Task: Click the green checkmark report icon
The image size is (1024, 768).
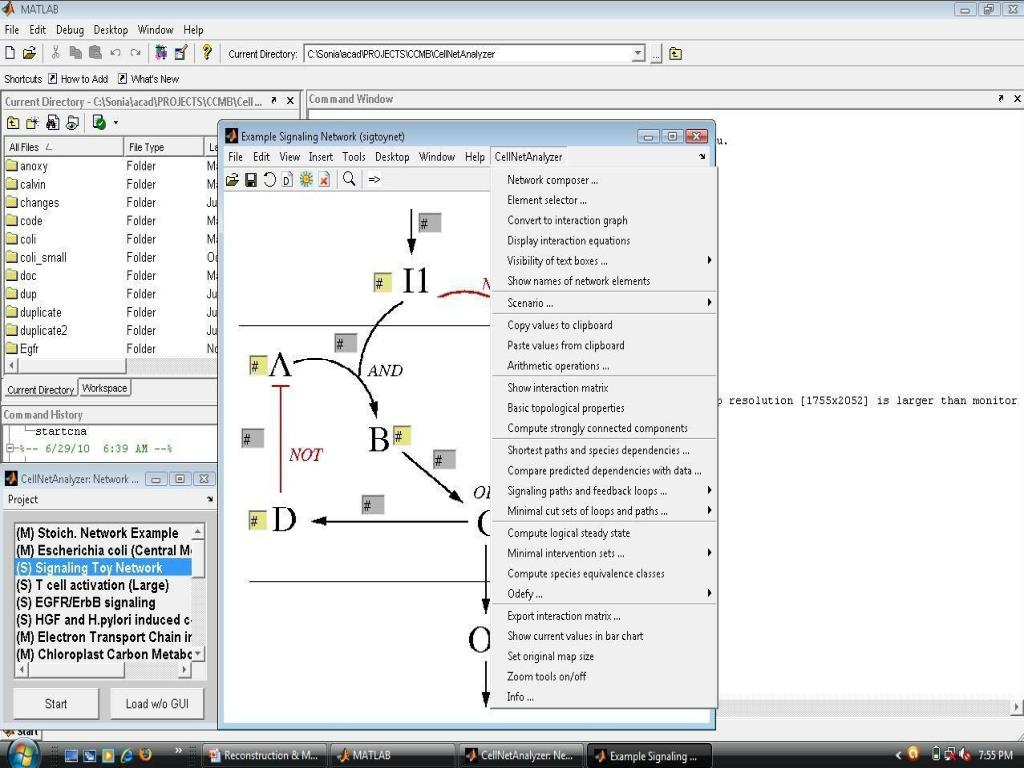Action: 99,122
